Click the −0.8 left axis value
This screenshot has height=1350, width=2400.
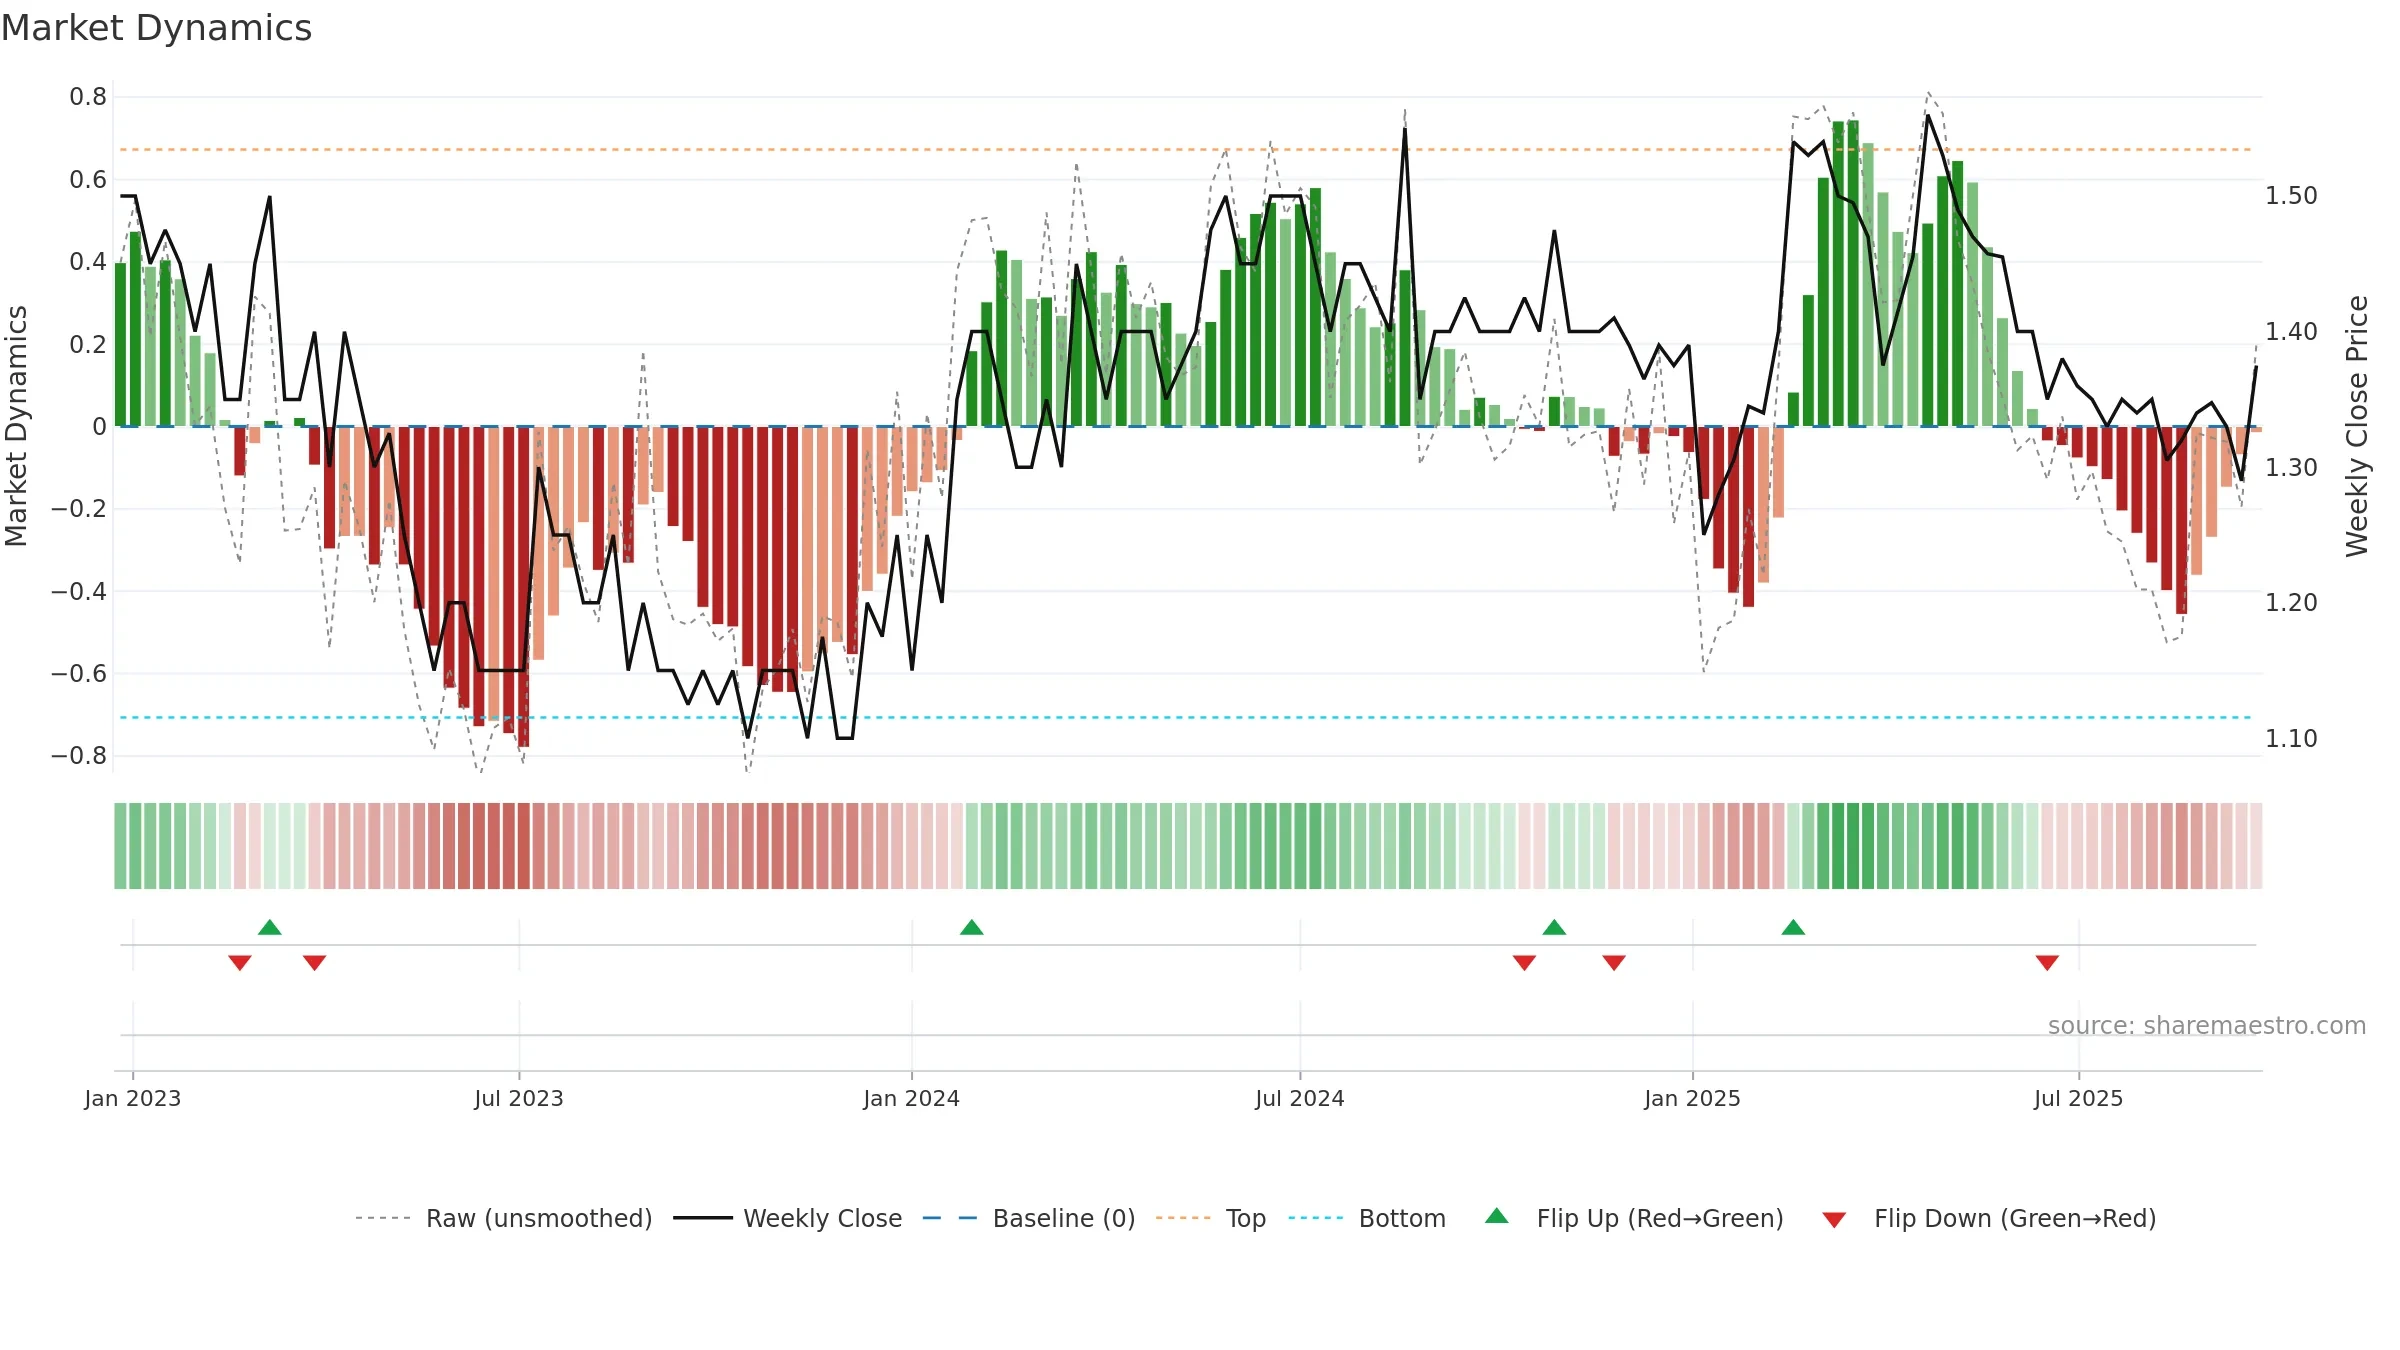[79, 756]
